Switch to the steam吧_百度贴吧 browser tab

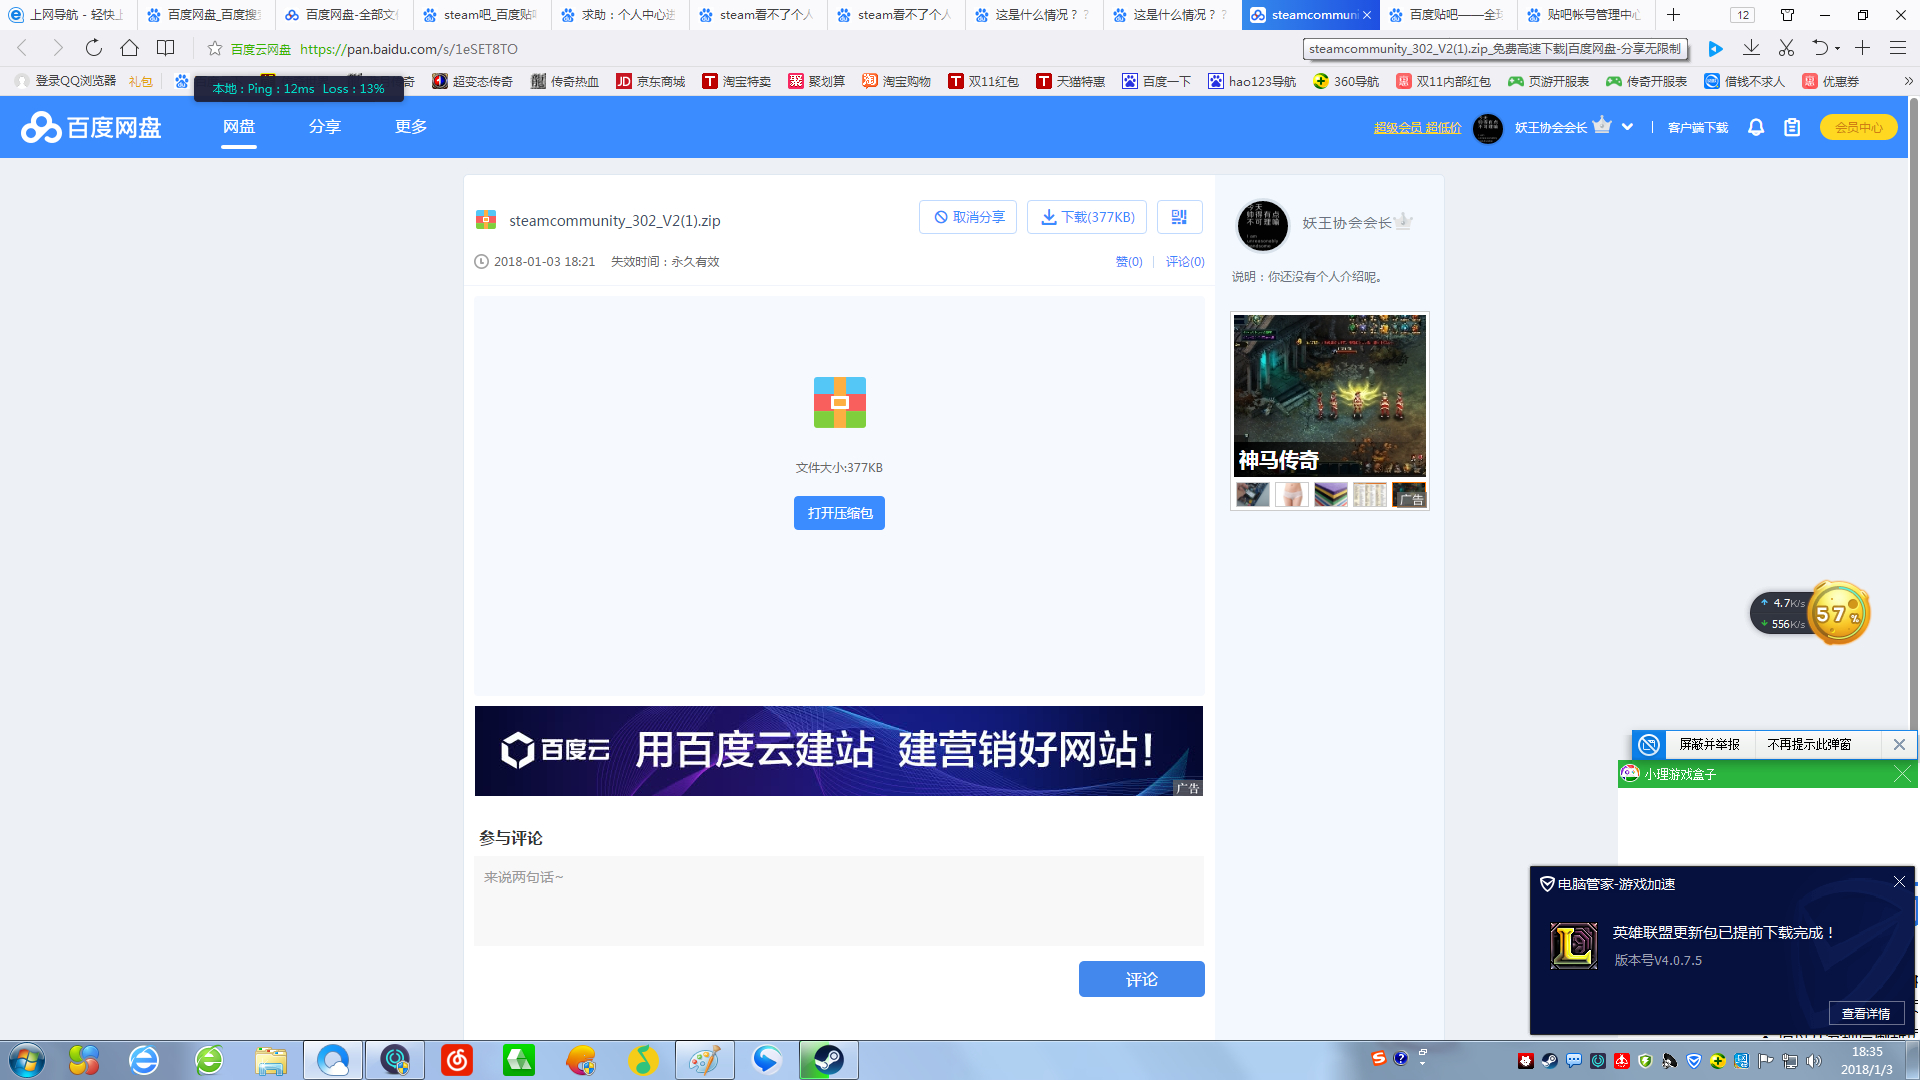[x=480, y=15]
